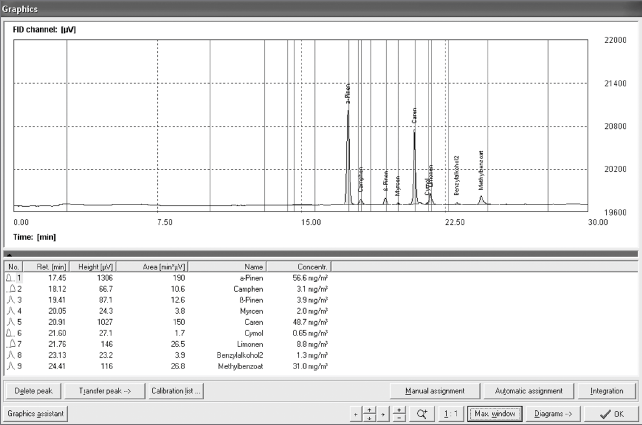
Task: Click peak icon of row 2 Camphen
Action: [11, 289]
